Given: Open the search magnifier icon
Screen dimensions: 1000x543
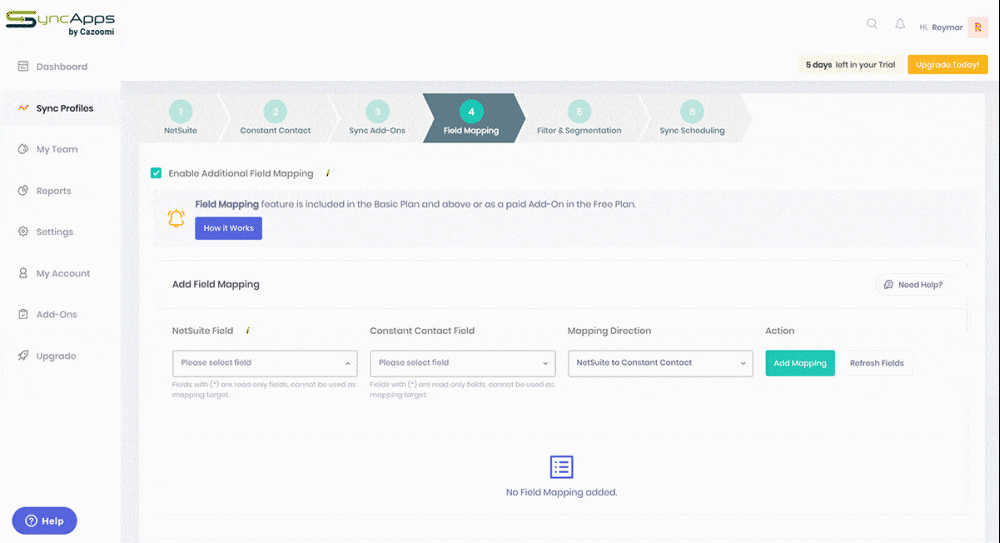Looking at the screenshot, I should 872,24.
